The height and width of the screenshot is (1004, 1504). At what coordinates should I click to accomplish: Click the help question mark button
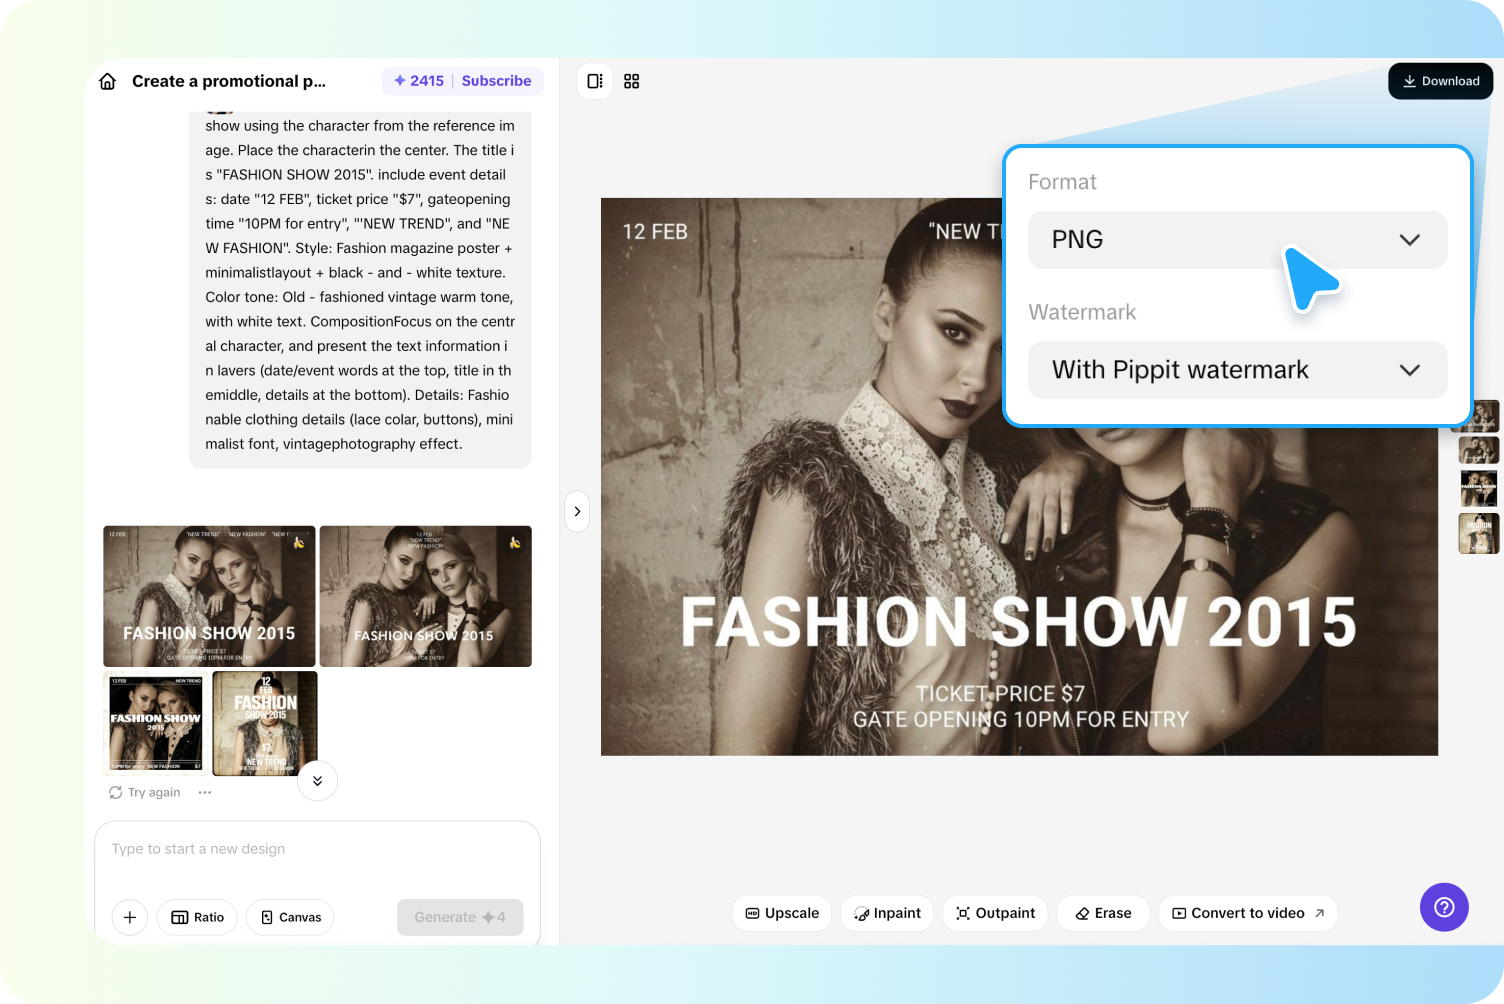pyautogui.click(x=1444, y=908)
